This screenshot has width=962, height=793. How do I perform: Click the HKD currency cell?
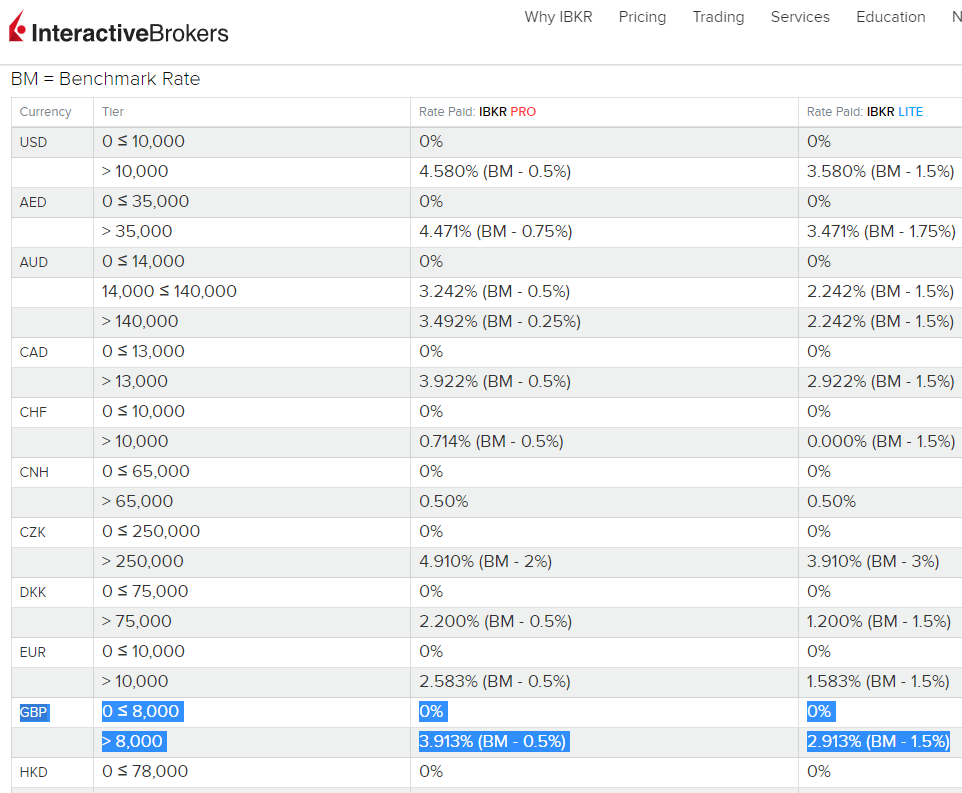(34, 772)
